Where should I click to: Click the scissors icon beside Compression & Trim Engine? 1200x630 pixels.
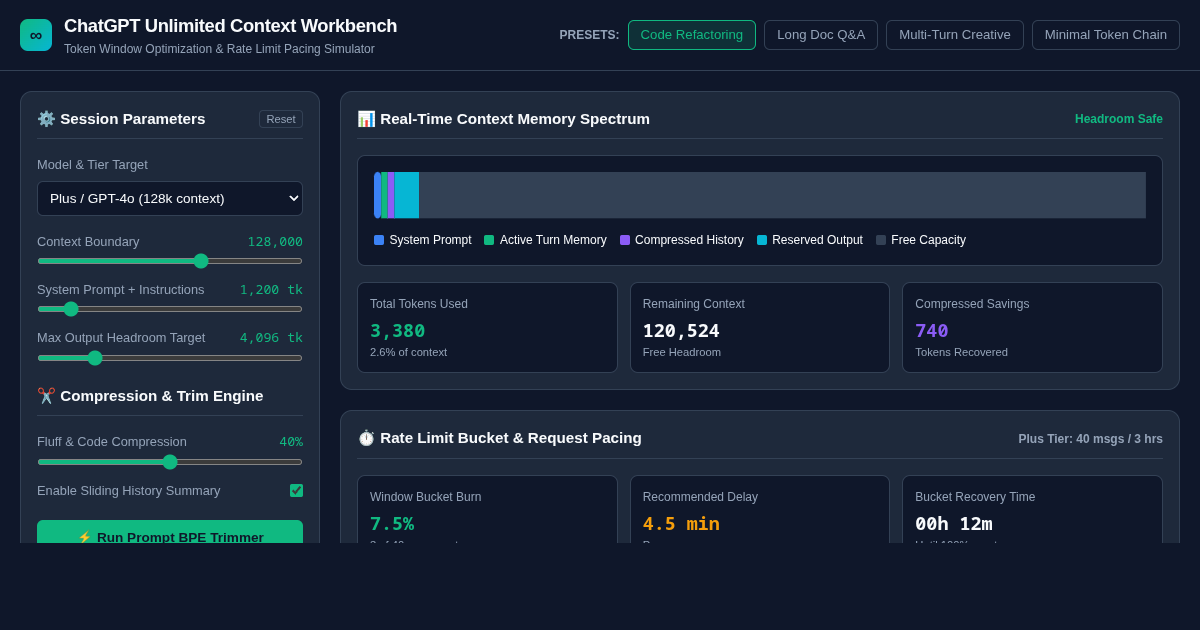[46, 396]
